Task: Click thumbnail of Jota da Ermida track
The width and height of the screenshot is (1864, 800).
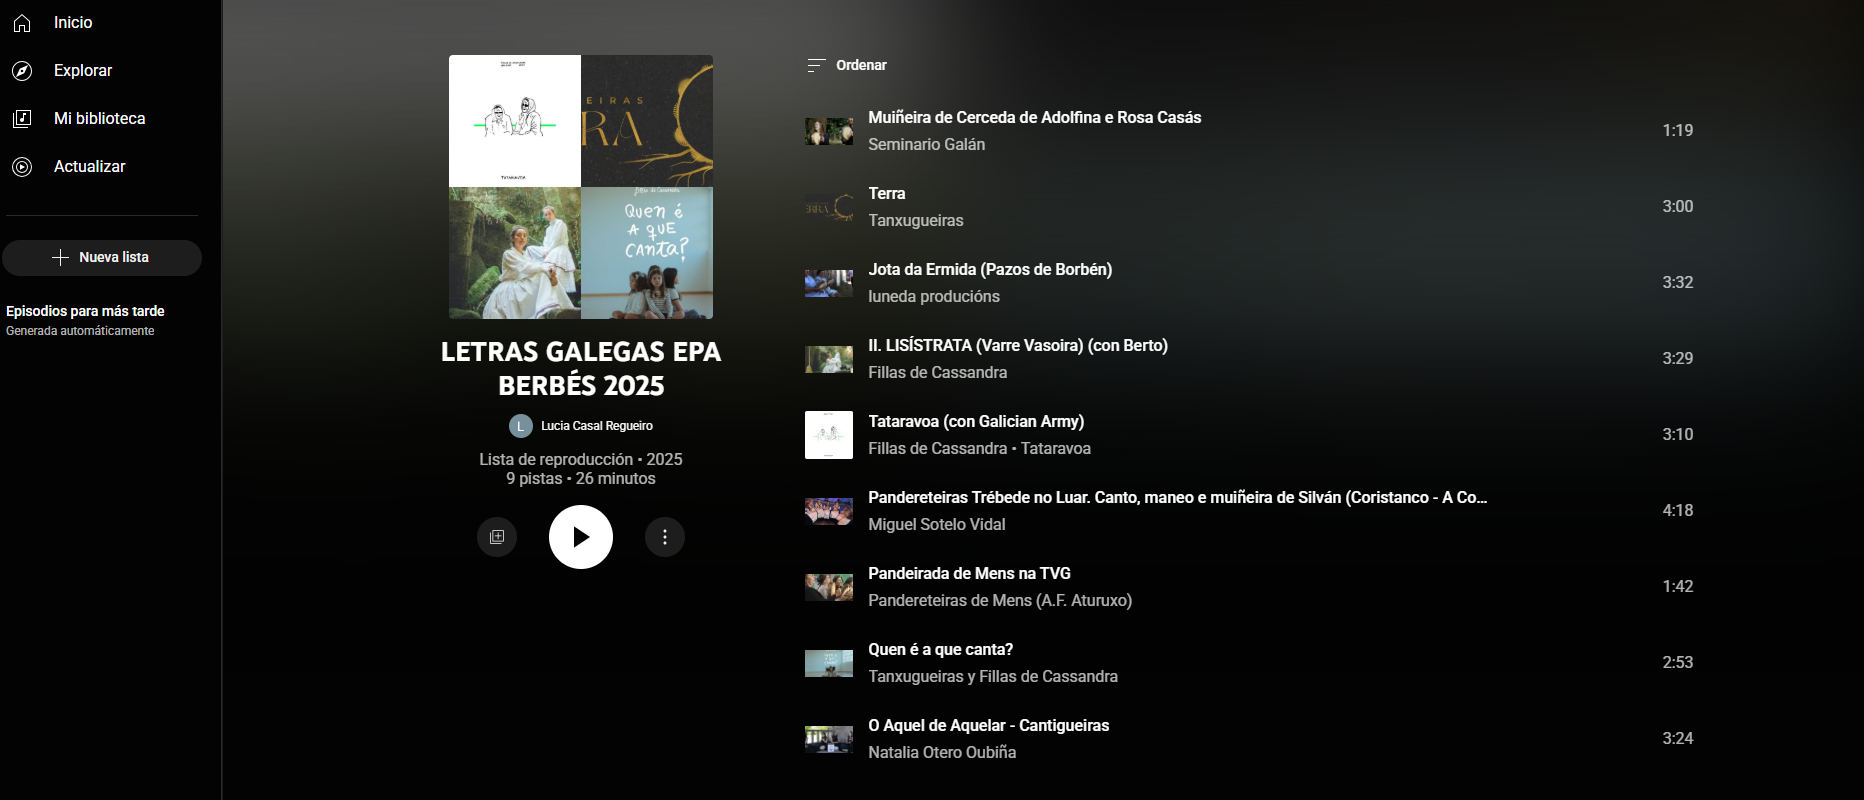Action: click(x=829, y=283)
